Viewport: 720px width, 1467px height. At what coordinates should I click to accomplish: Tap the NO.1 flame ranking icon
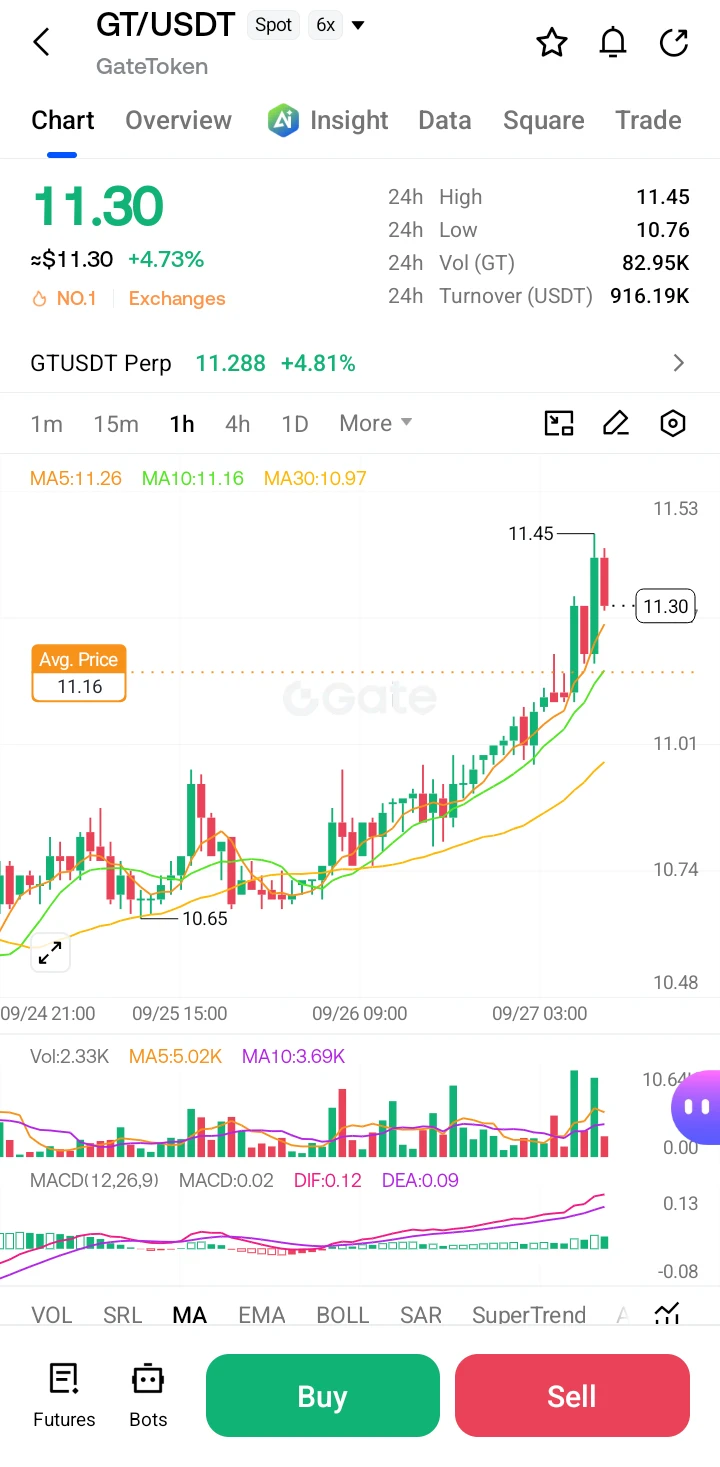[40, 298]
